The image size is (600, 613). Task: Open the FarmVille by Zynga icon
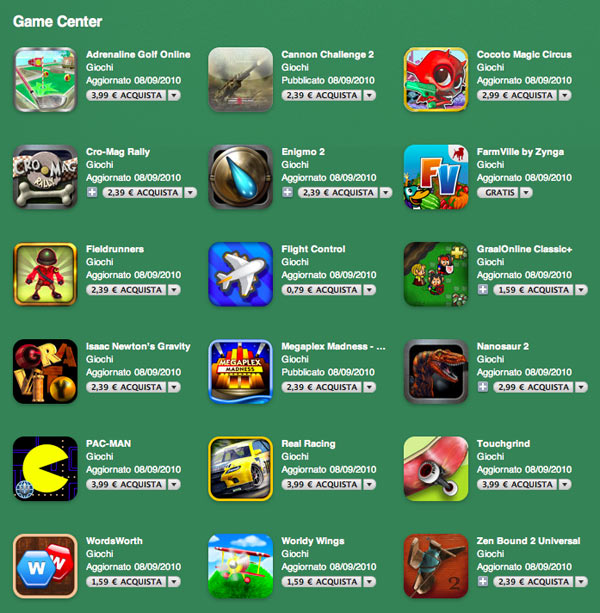tap(436, 177)
